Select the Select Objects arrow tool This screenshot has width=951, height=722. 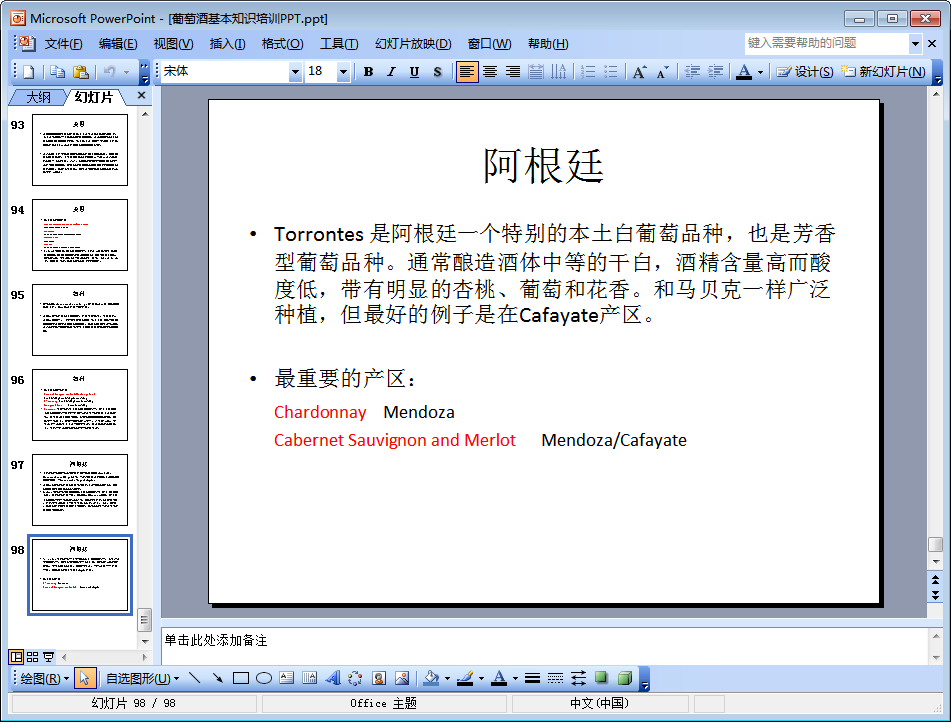coord(84,678)
